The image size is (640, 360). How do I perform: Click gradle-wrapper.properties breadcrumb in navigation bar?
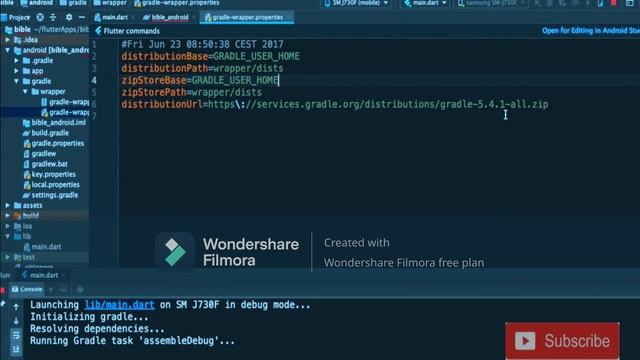(x=177, y=3)
